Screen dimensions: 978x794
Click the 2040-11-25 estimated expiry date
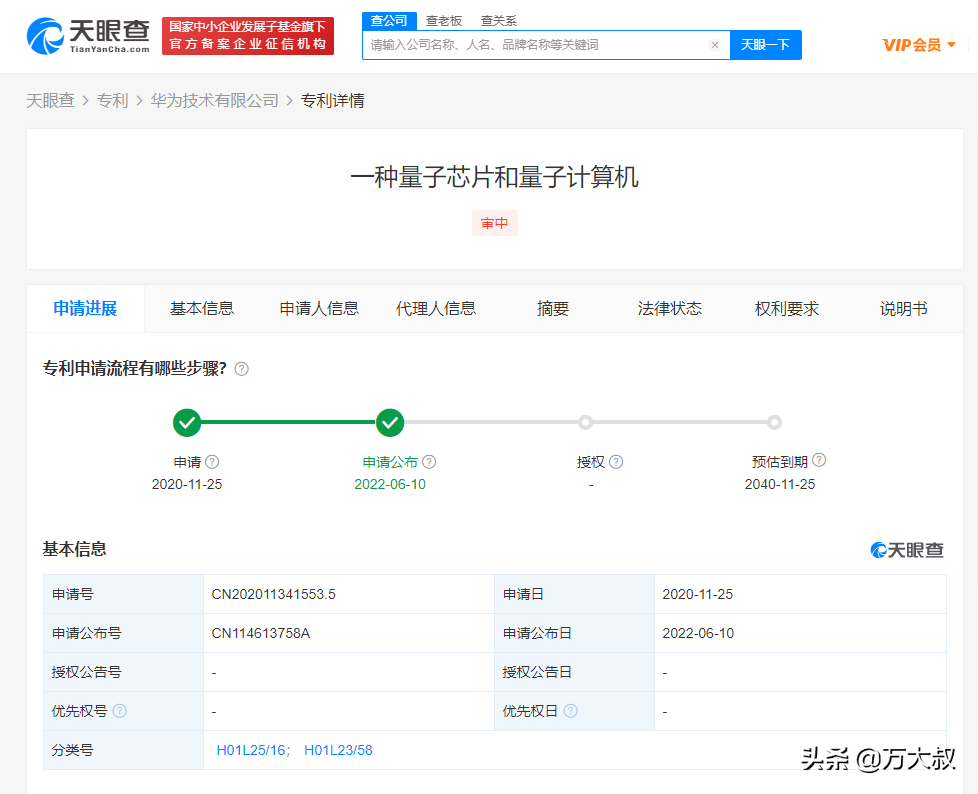click(x=780, y=485)
